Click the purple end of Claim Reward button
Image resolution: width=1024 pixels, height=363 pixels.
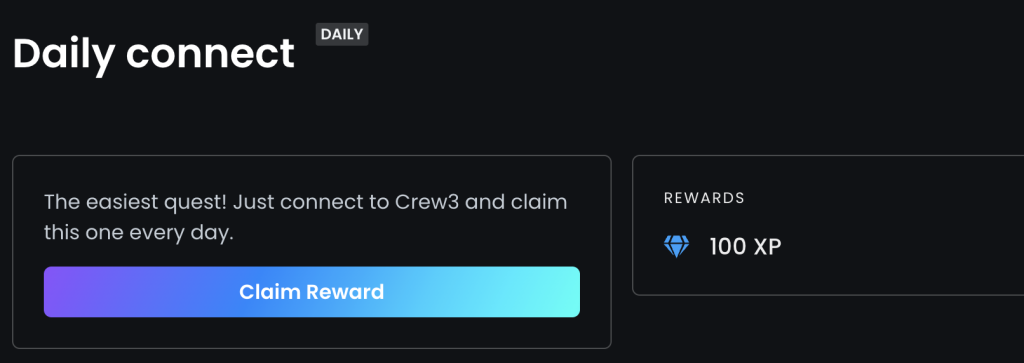[x=65, y=292]
